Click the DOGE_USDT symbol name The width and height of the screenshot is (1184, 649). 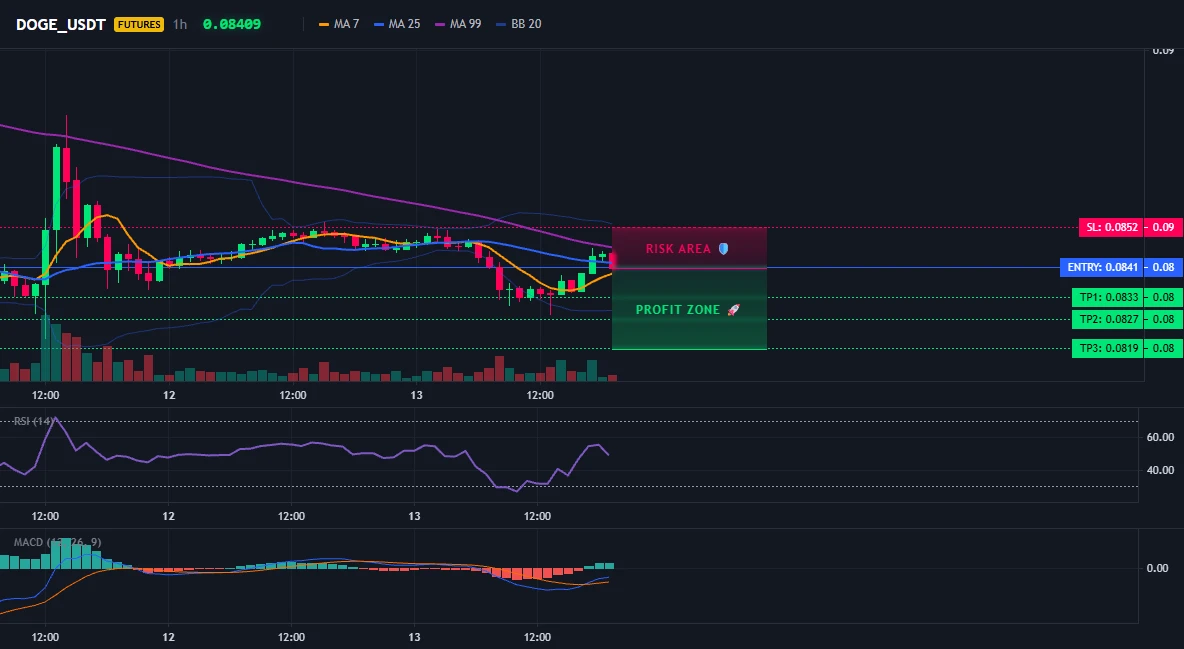point(60,24)
